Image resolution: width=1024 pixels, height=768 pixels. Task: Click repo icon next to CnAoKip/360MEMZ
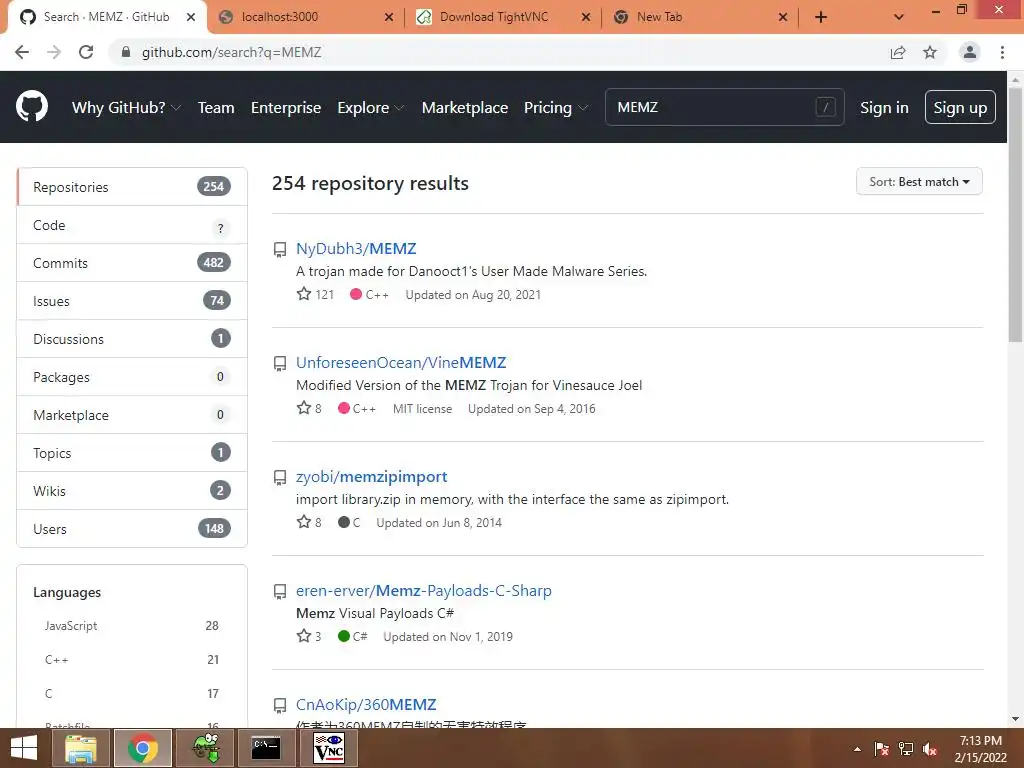click(x=280, y=705)
